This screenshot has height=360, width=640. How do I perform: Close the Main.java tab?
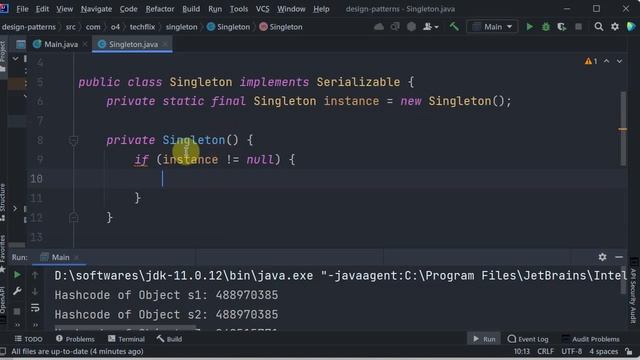85,44
